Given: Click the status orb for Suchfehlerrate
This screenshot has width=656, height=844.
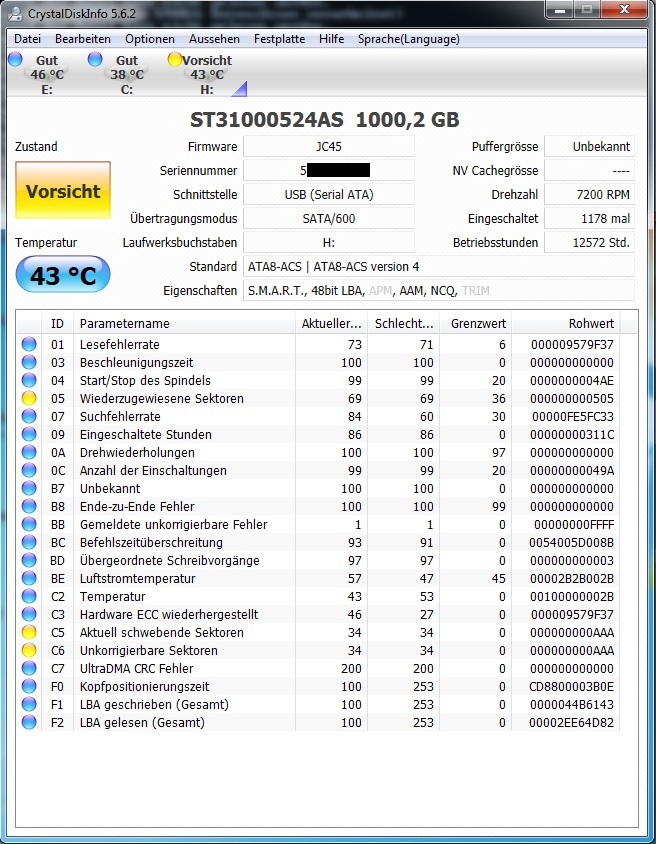Looking at the screenshot, I should [x=29, y=417].
